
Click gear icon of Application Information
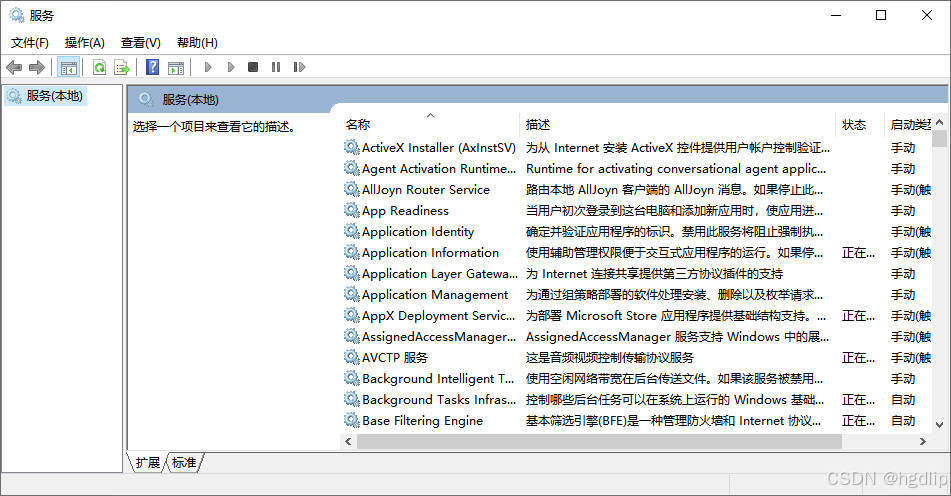click(352, 252)
